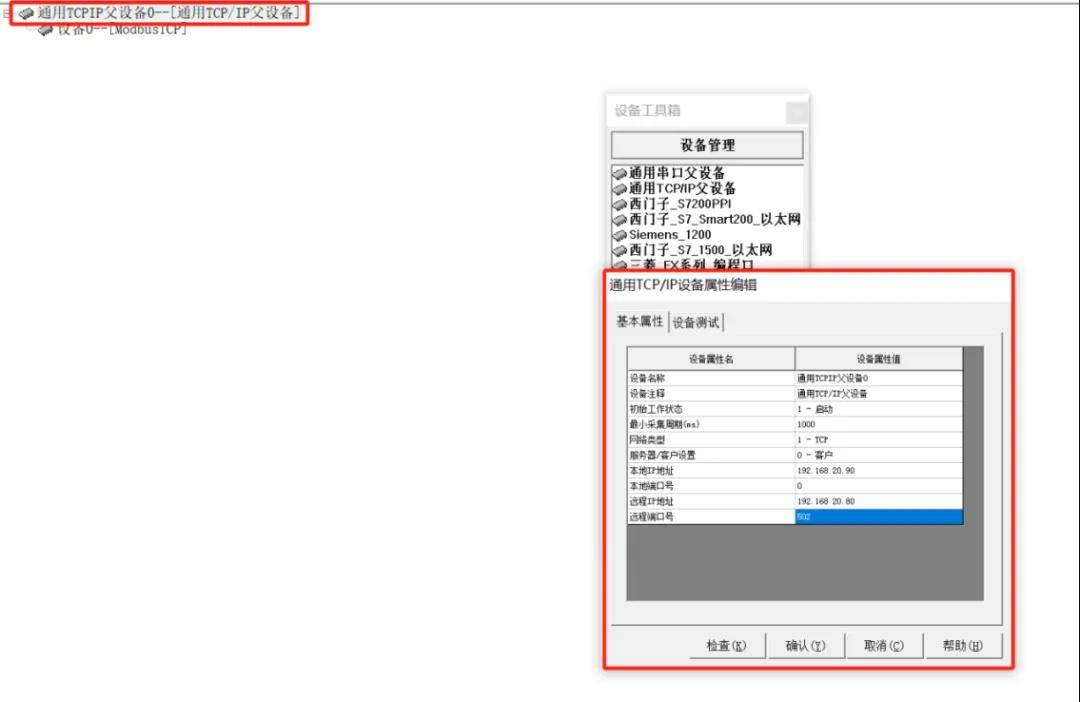Screen dimensions: 1080x702
Task: Click the 通用串口父设备 device icon
Action: pyautogui.click(x=619, y=174)
